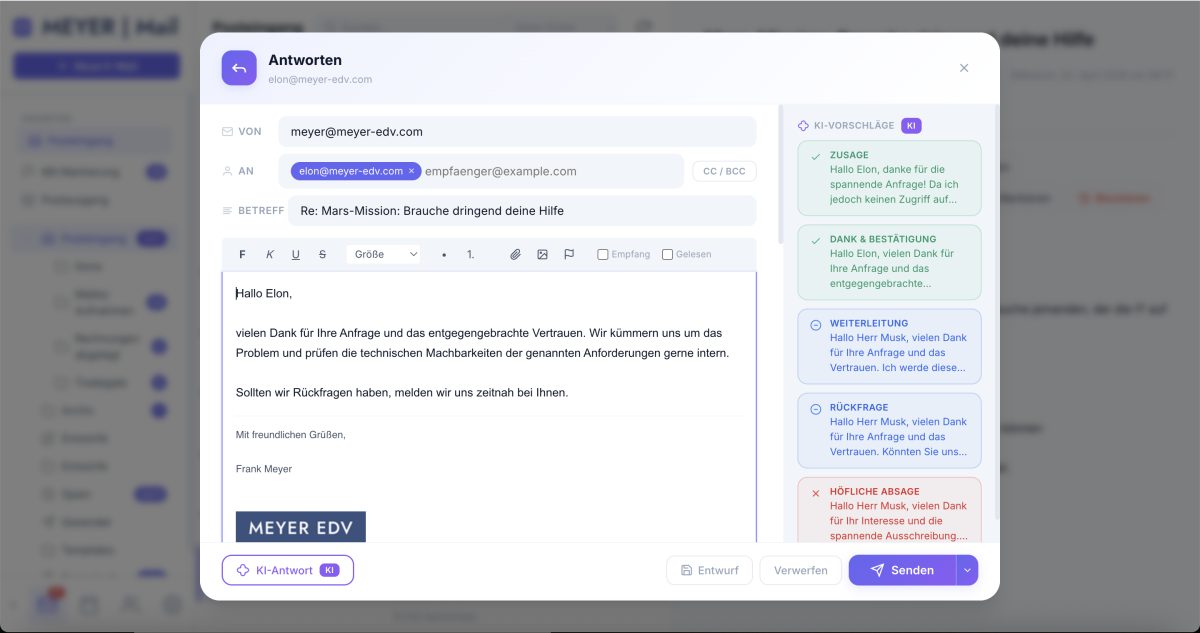Click the "Frank Meyer" signature name
The width and height of the screenshot is (1200, 633).
coord(264,469)
